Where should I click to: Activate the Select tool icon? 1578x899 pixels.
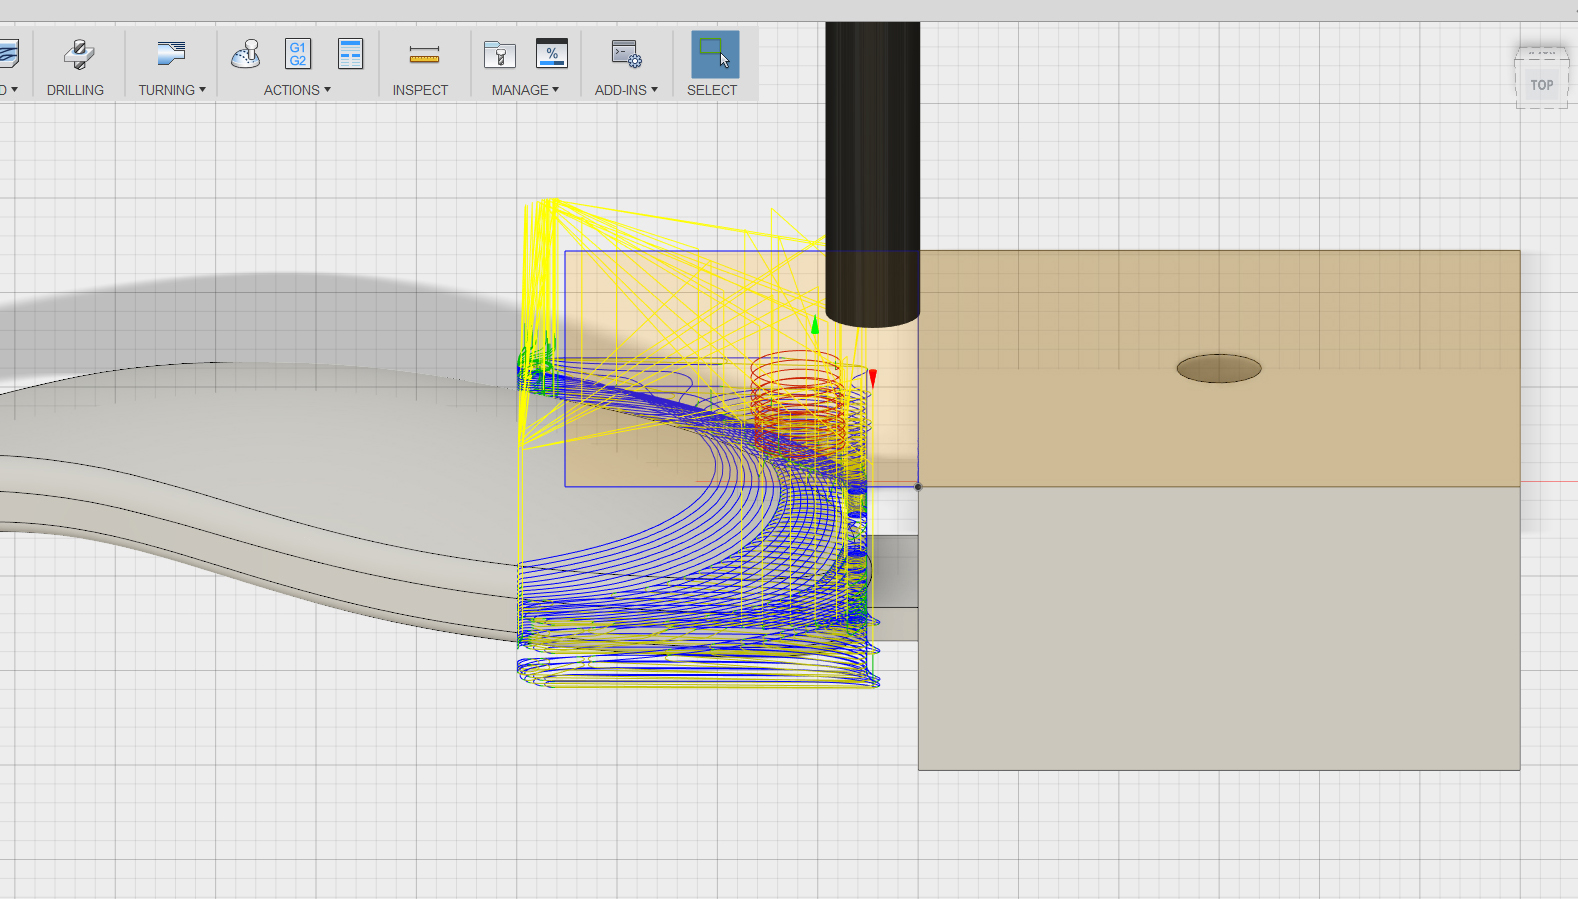(x=714, y=54)
